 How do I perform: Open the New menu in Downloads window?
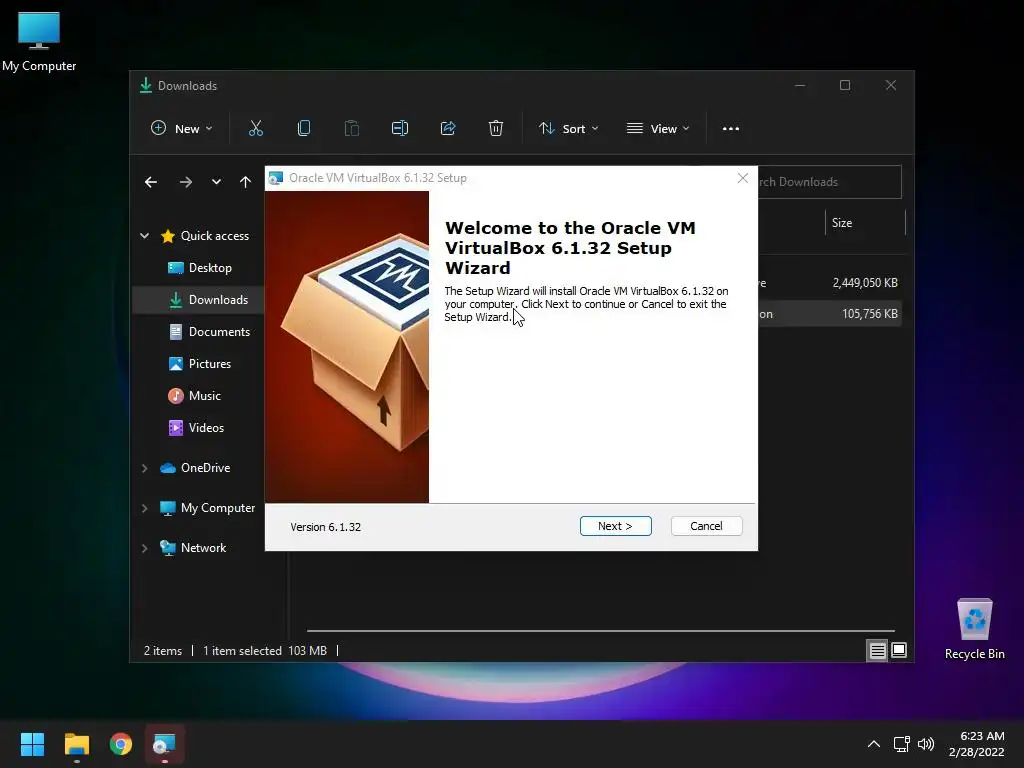tap(182, 129)
